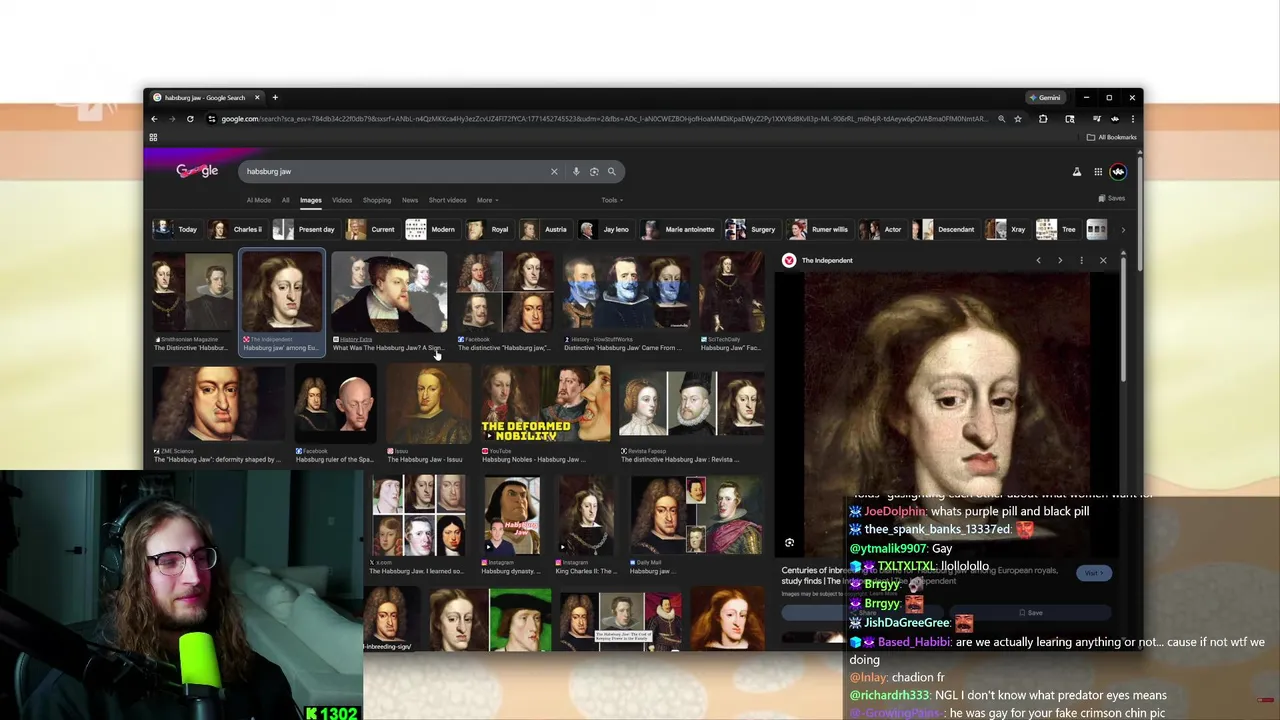1280x720 pixels.
Task: Clear the search box with the X icon
Action: coord(554,171)
